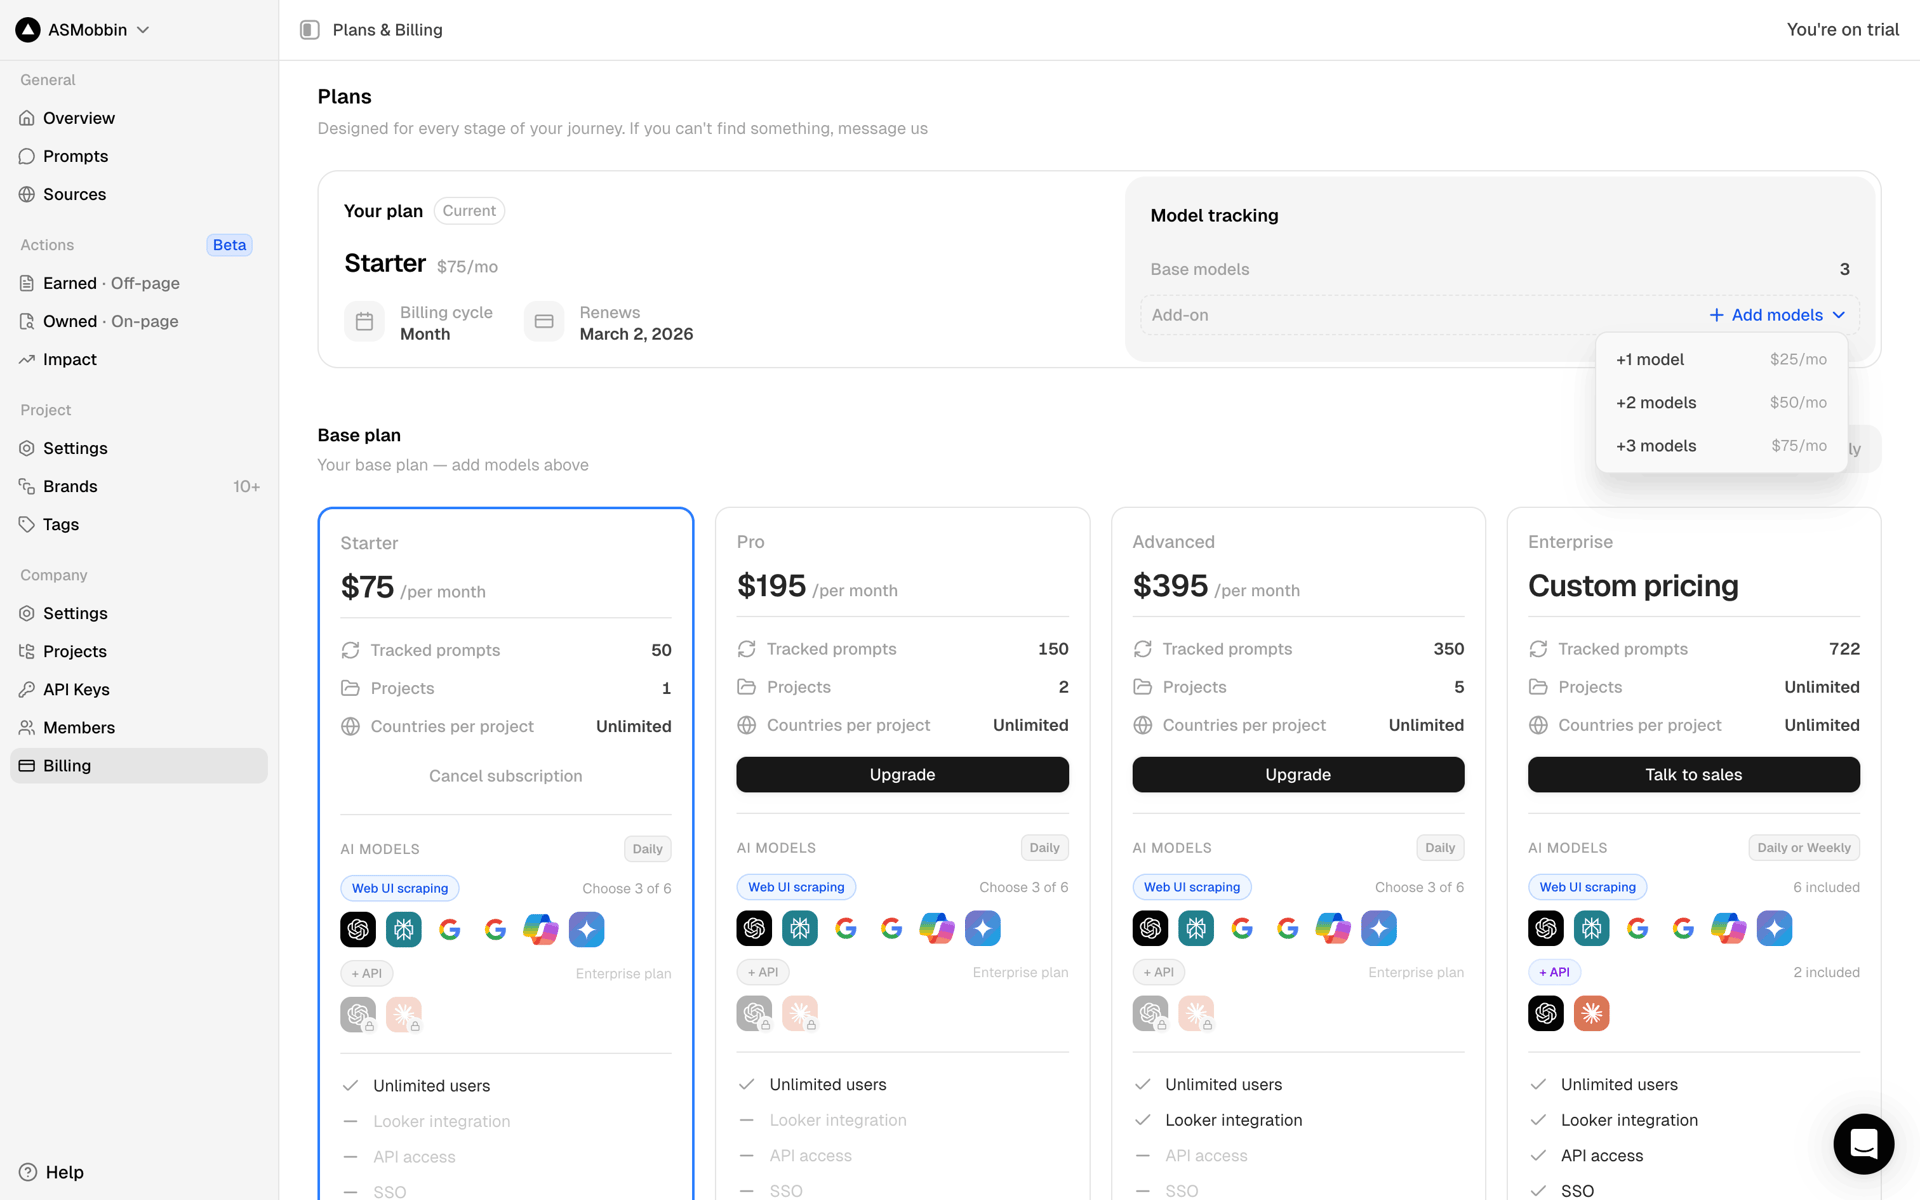Click the Current badge next to Your plan
Viewport: 1920px width, 1200px height.
point(469,211)
